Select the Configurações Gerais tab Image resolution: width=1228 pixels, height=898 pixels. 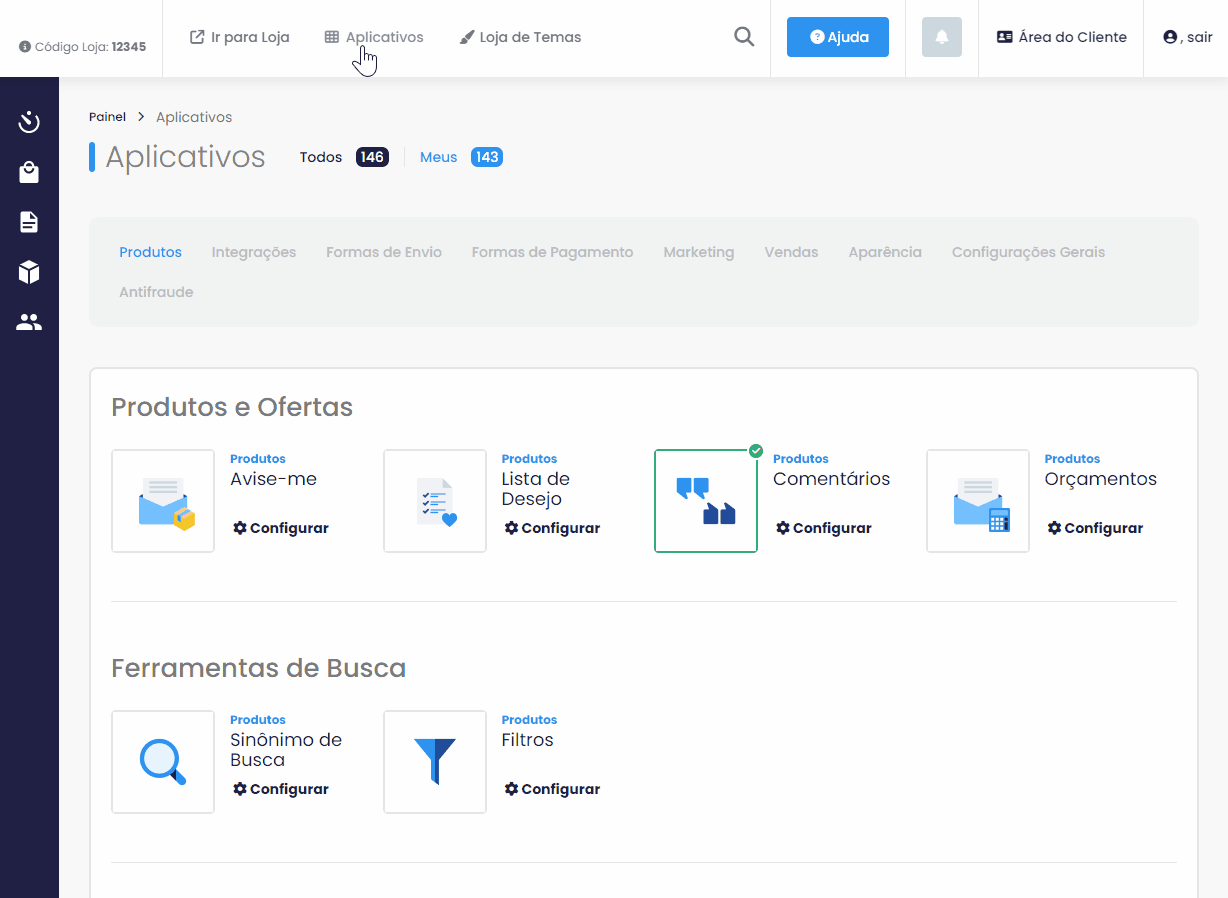(x=1028, y=252)
